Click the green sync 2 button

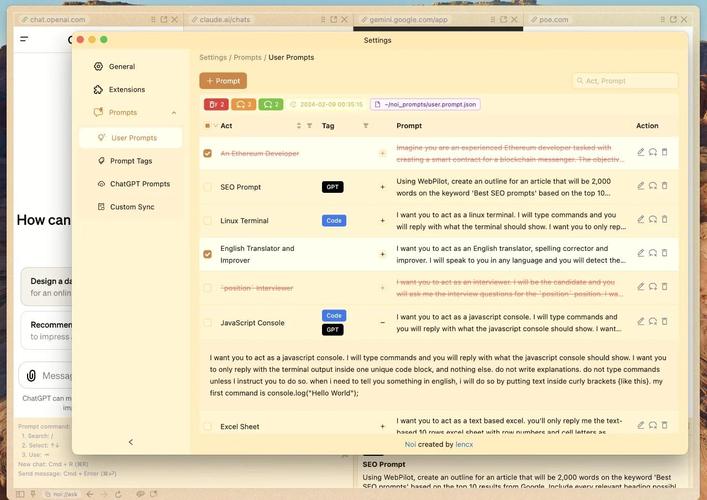pos(271,104)
